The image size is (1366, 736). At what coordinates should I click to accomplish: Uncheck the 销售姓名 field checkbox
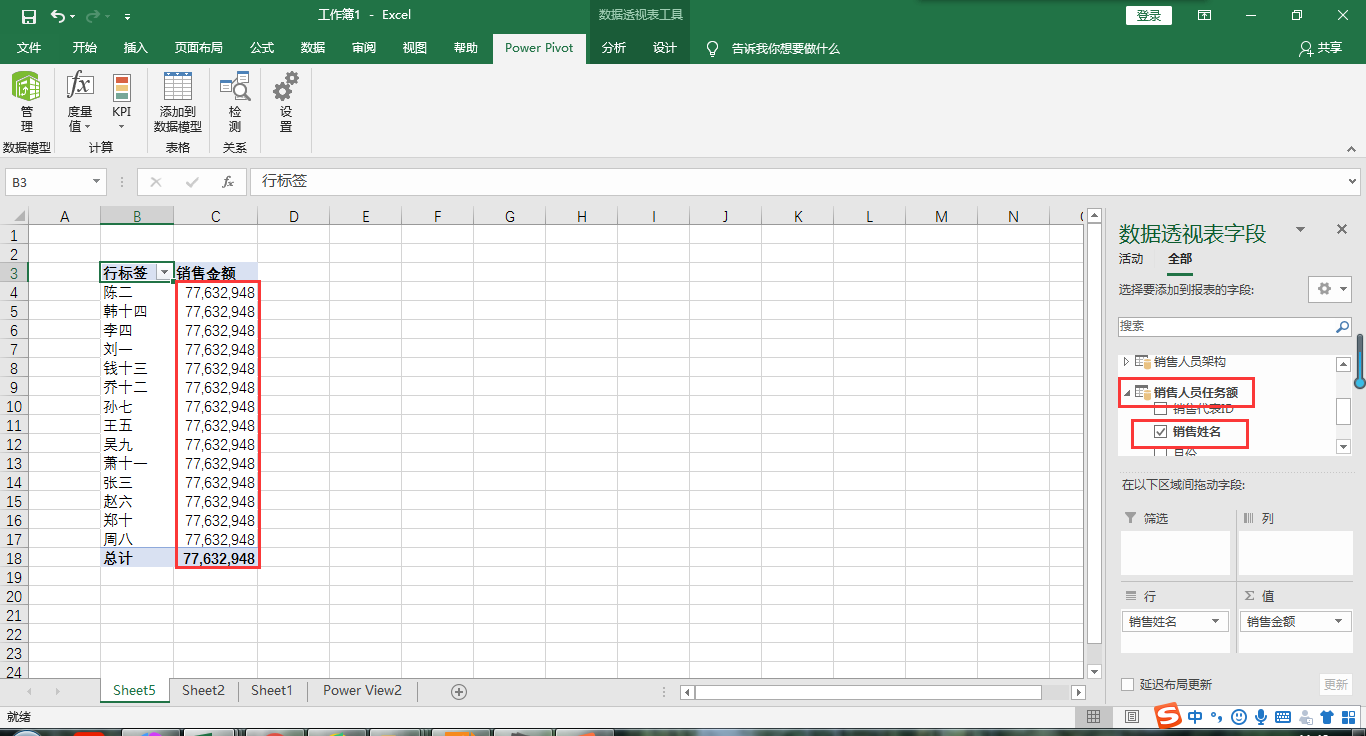point(1160,431)
